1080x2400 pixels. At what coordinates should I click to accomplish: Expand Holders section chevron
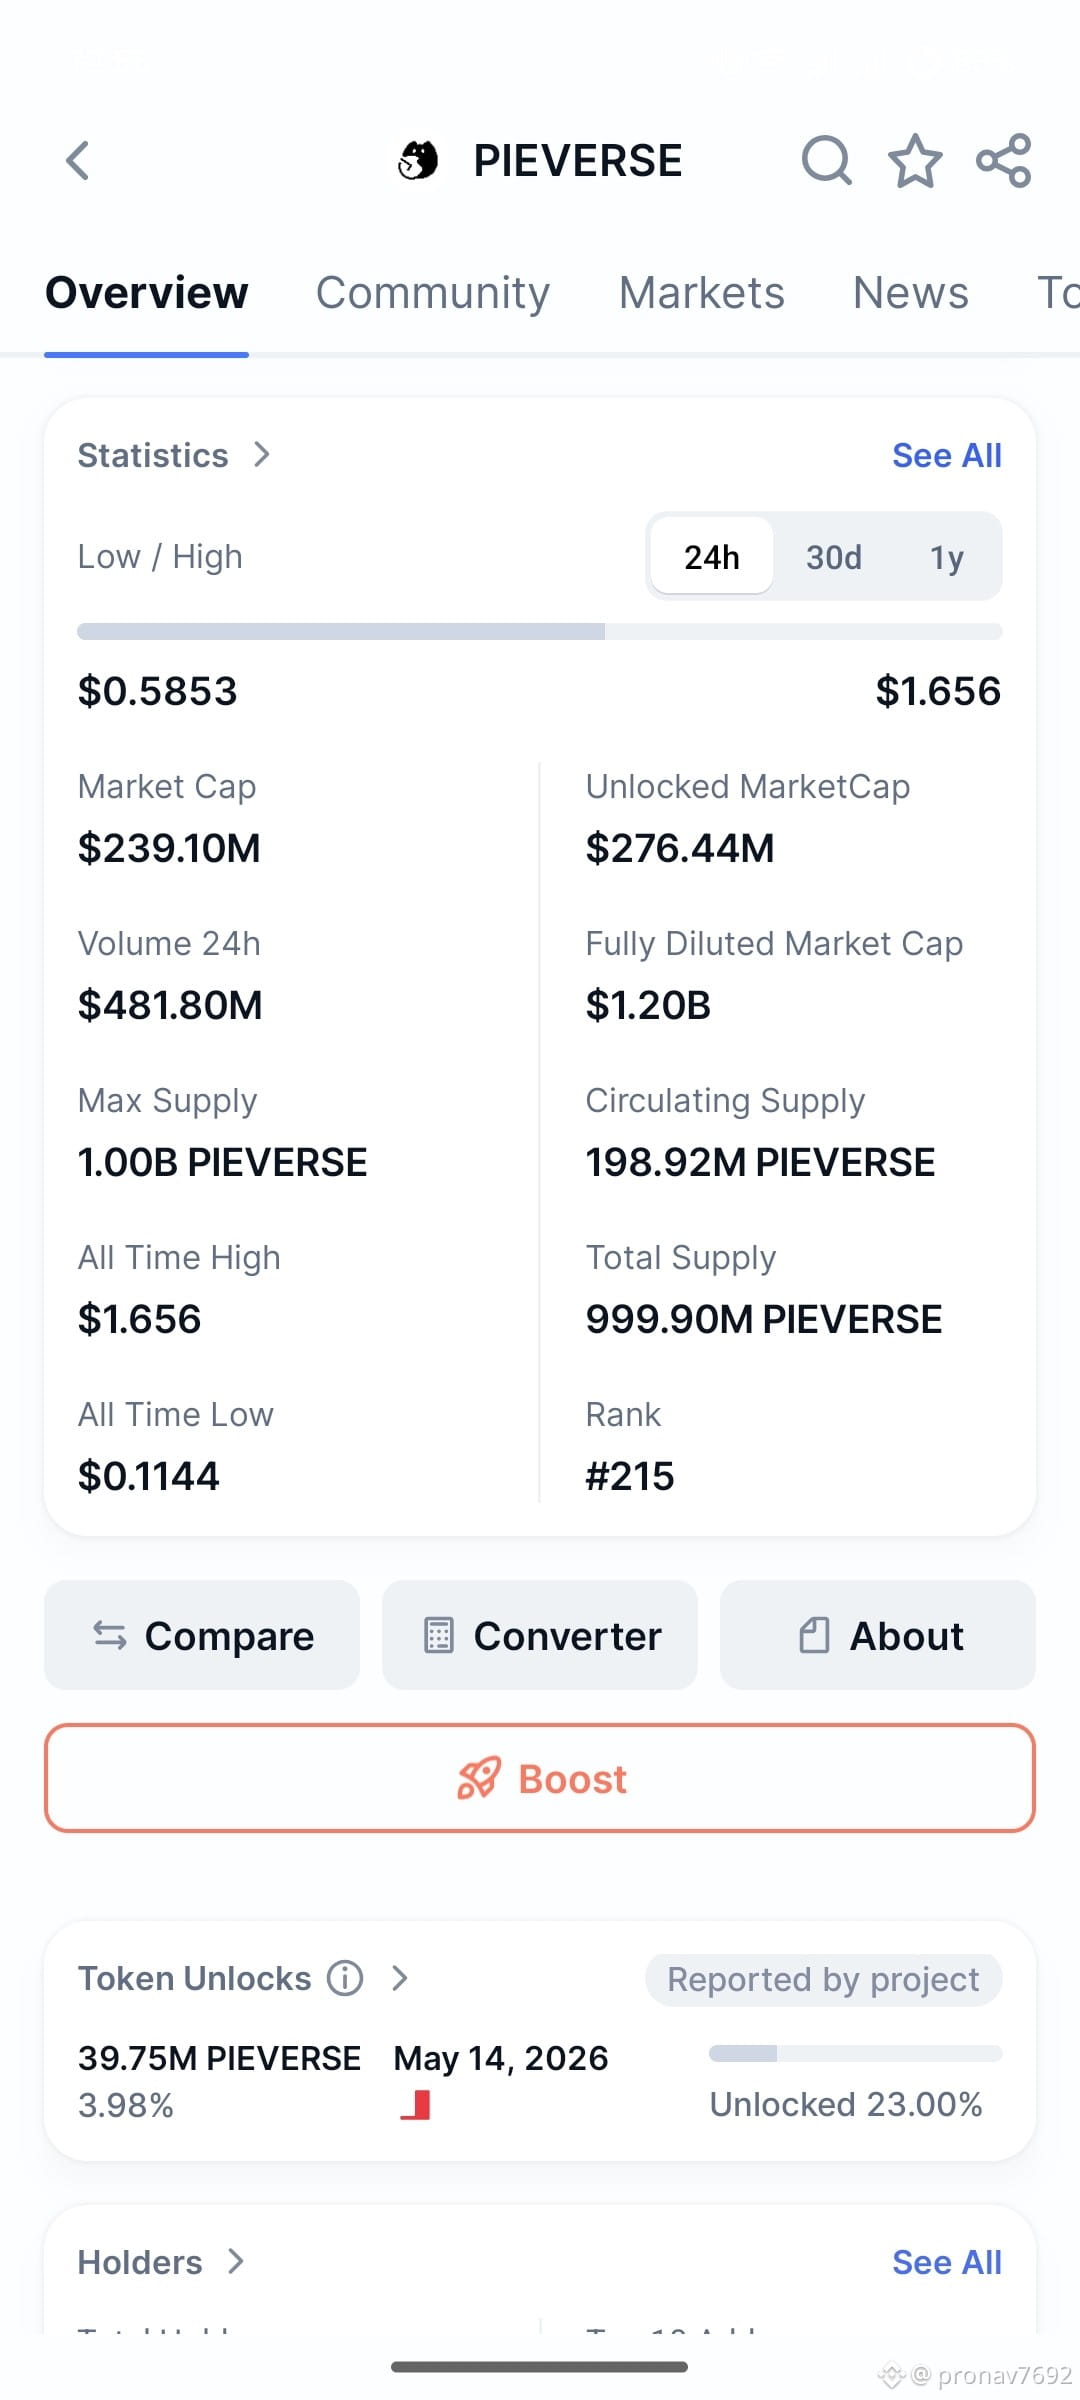pyautogui.click(x=236, y=2261)
